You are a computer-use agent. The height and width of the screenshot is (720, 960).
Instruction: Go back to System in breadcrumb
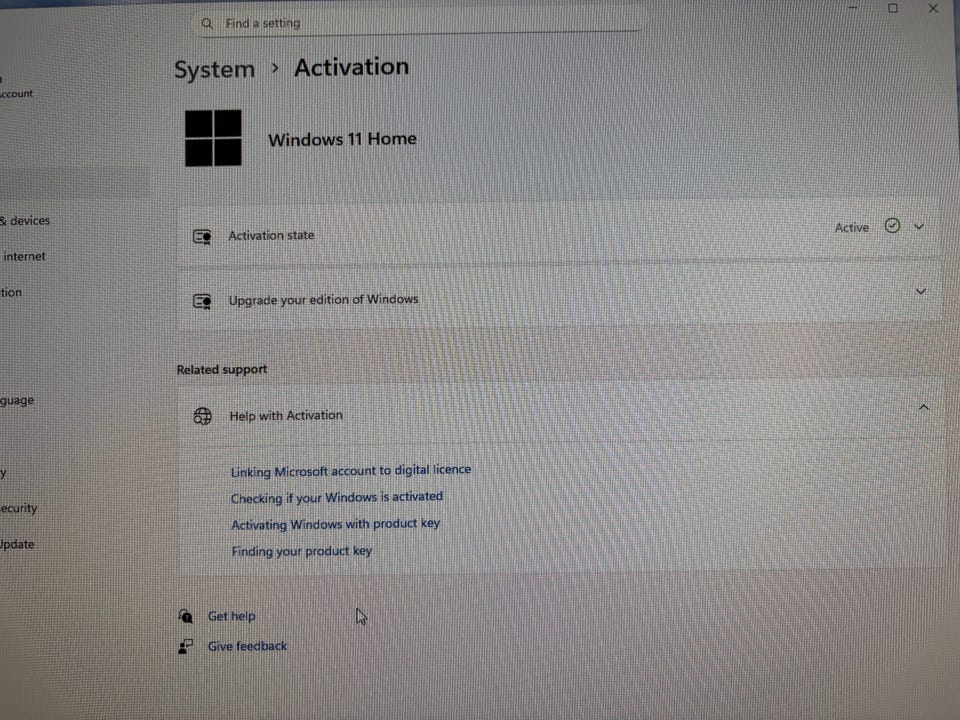pyautogui.click(x=214, y=69)
